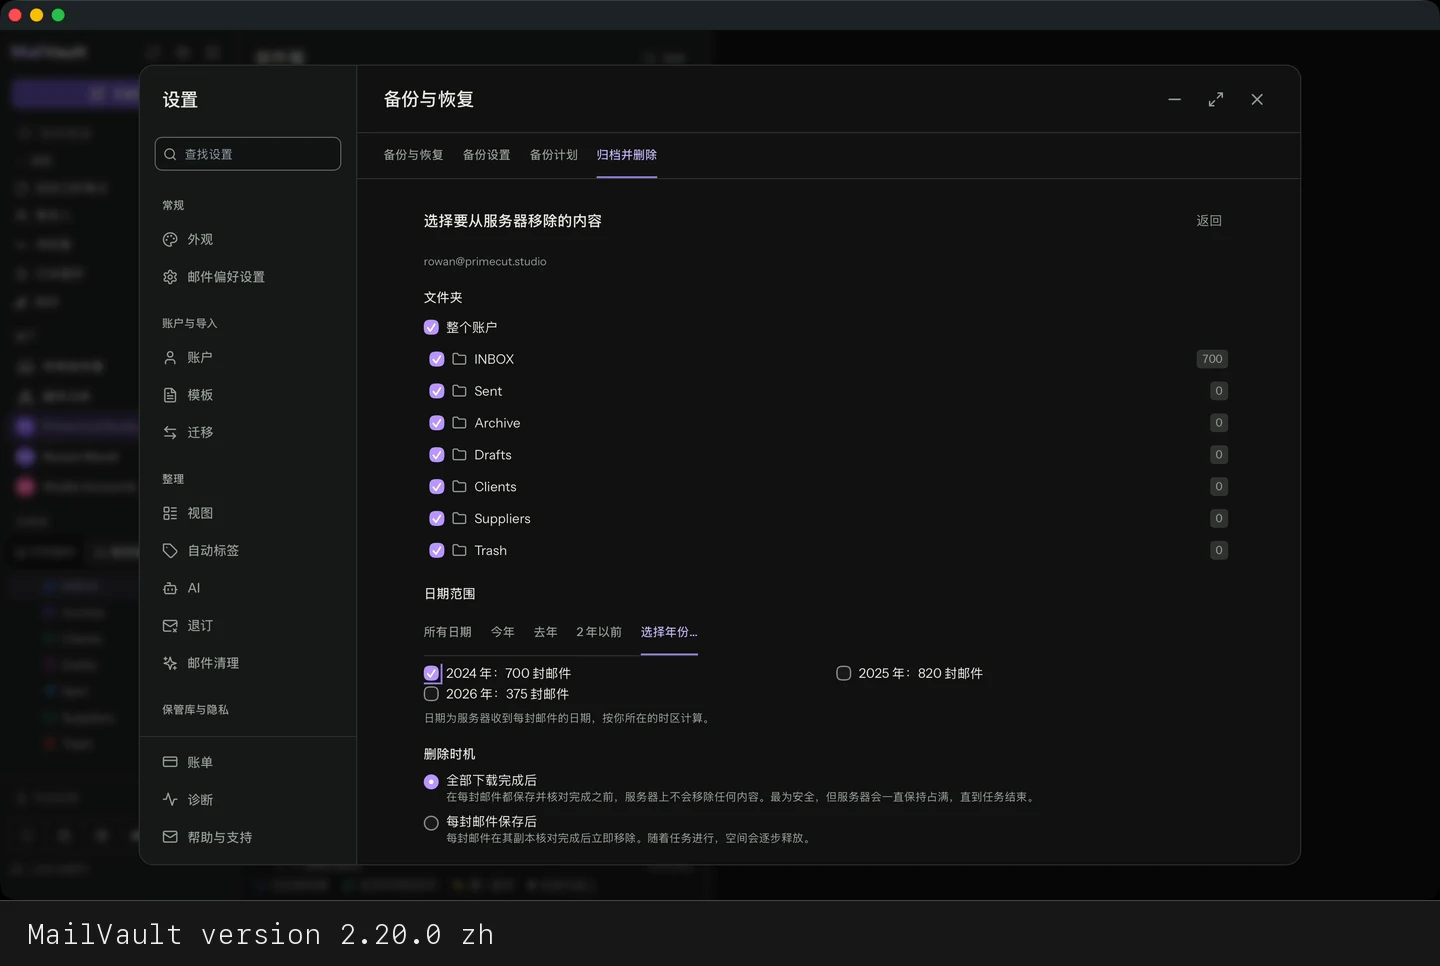Open 视图 layout icon
Screen dimensions: 1440x966
click(170, 513)
